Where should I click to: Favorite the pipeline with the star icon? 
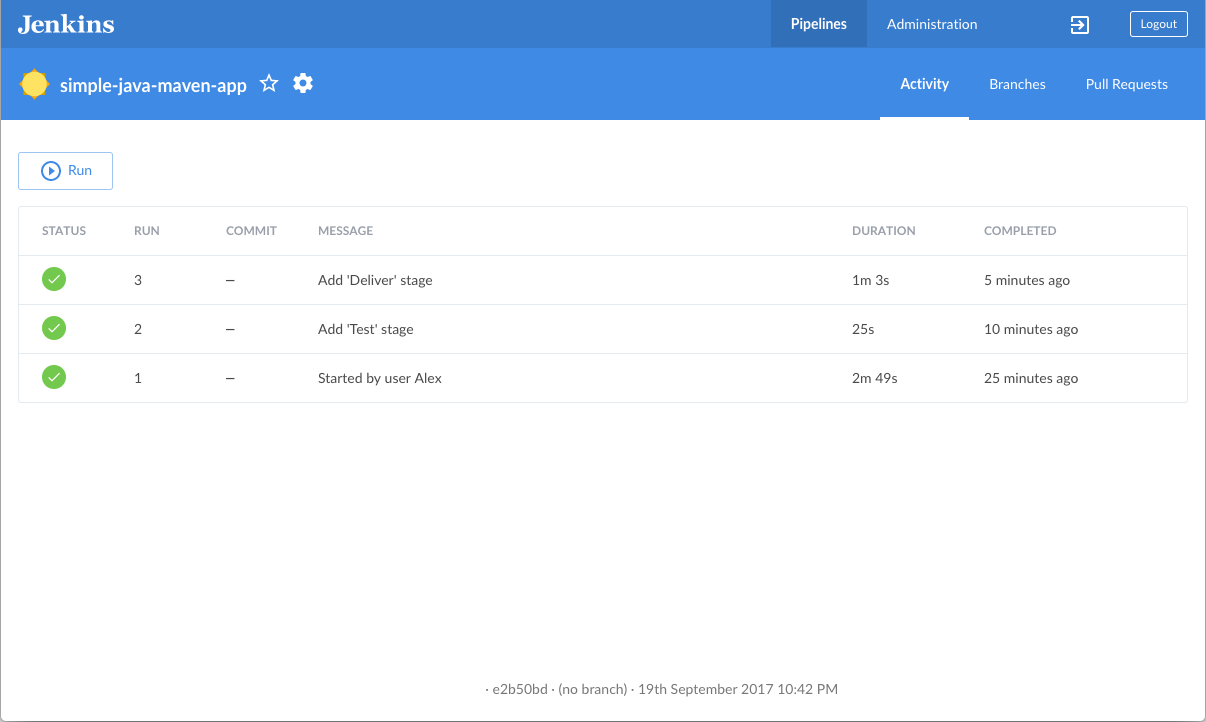click(x=269, y=84)
